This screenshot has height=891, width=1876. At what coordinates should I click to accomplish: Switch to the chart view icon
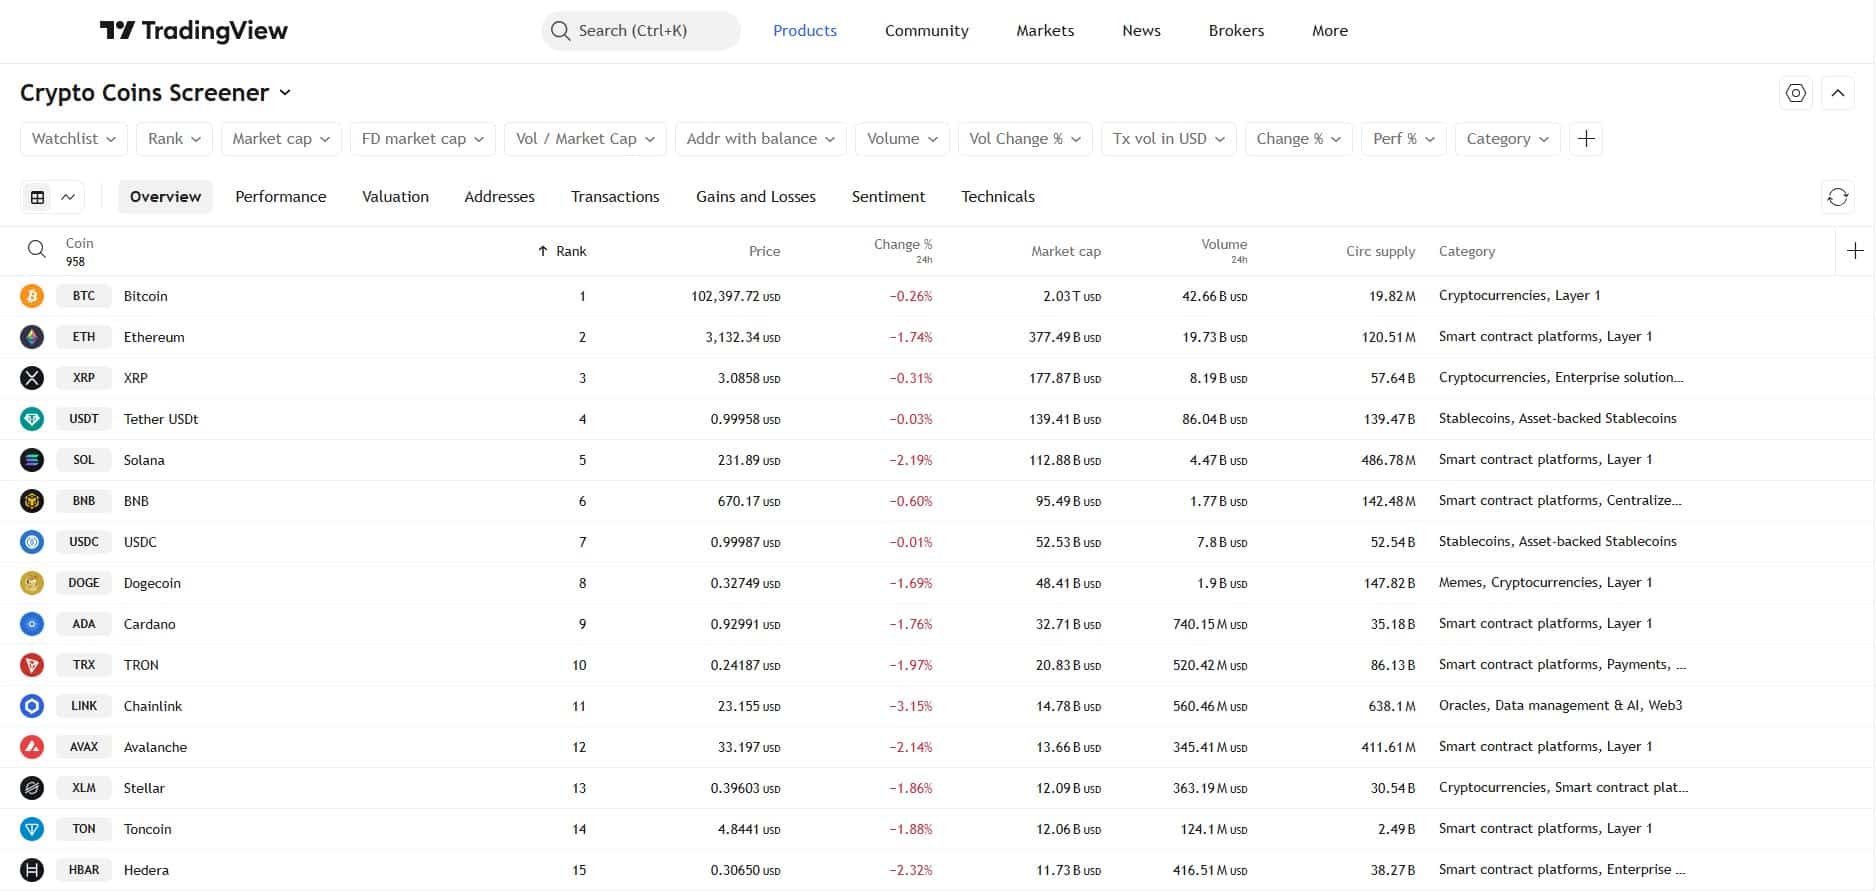tap(68, 197)
